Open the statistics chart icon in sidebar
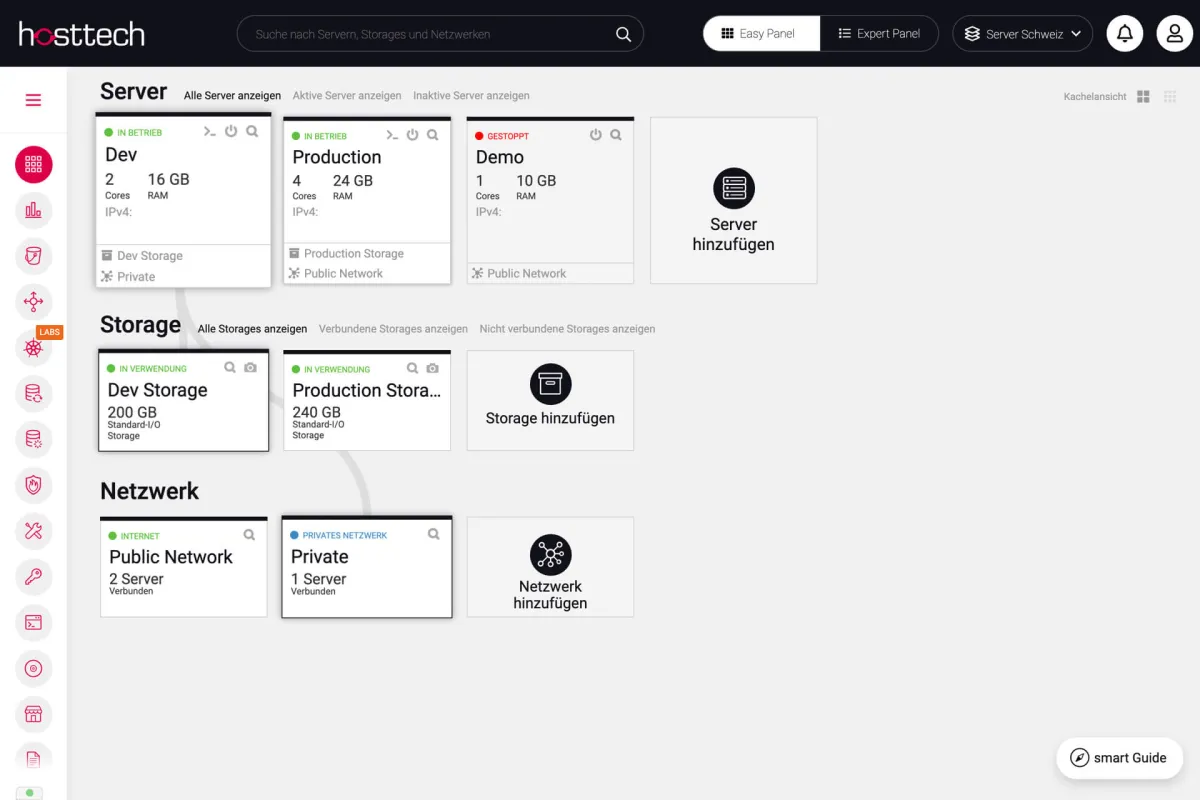This screenshot has height=800, width=1200. 33,210
